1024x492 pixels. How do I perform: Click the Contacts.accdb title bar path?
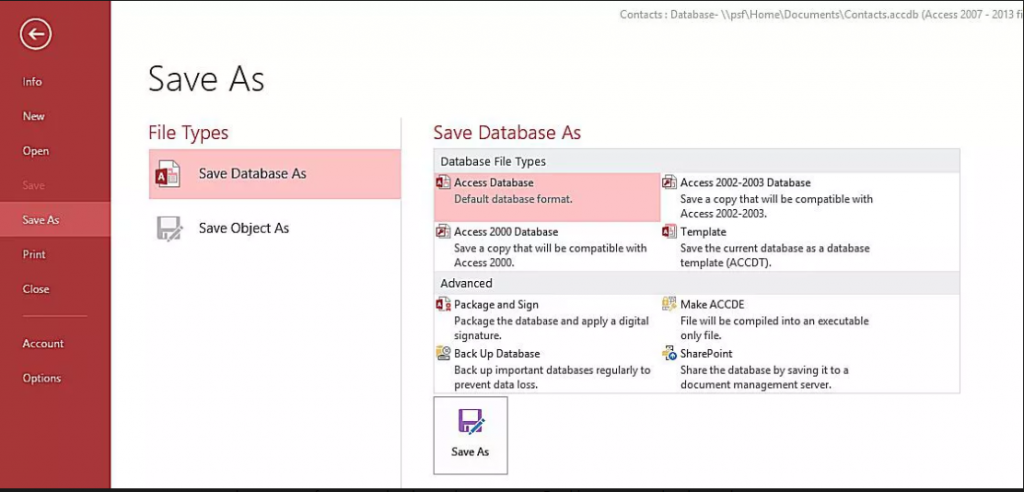tap(822, 13)
